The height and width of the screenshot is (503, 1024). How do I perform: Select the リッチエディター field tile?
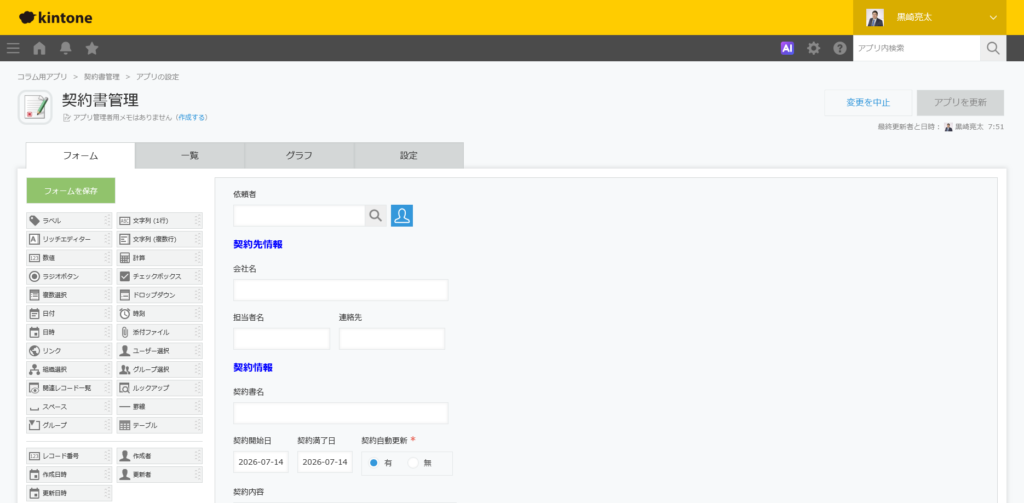69,239
